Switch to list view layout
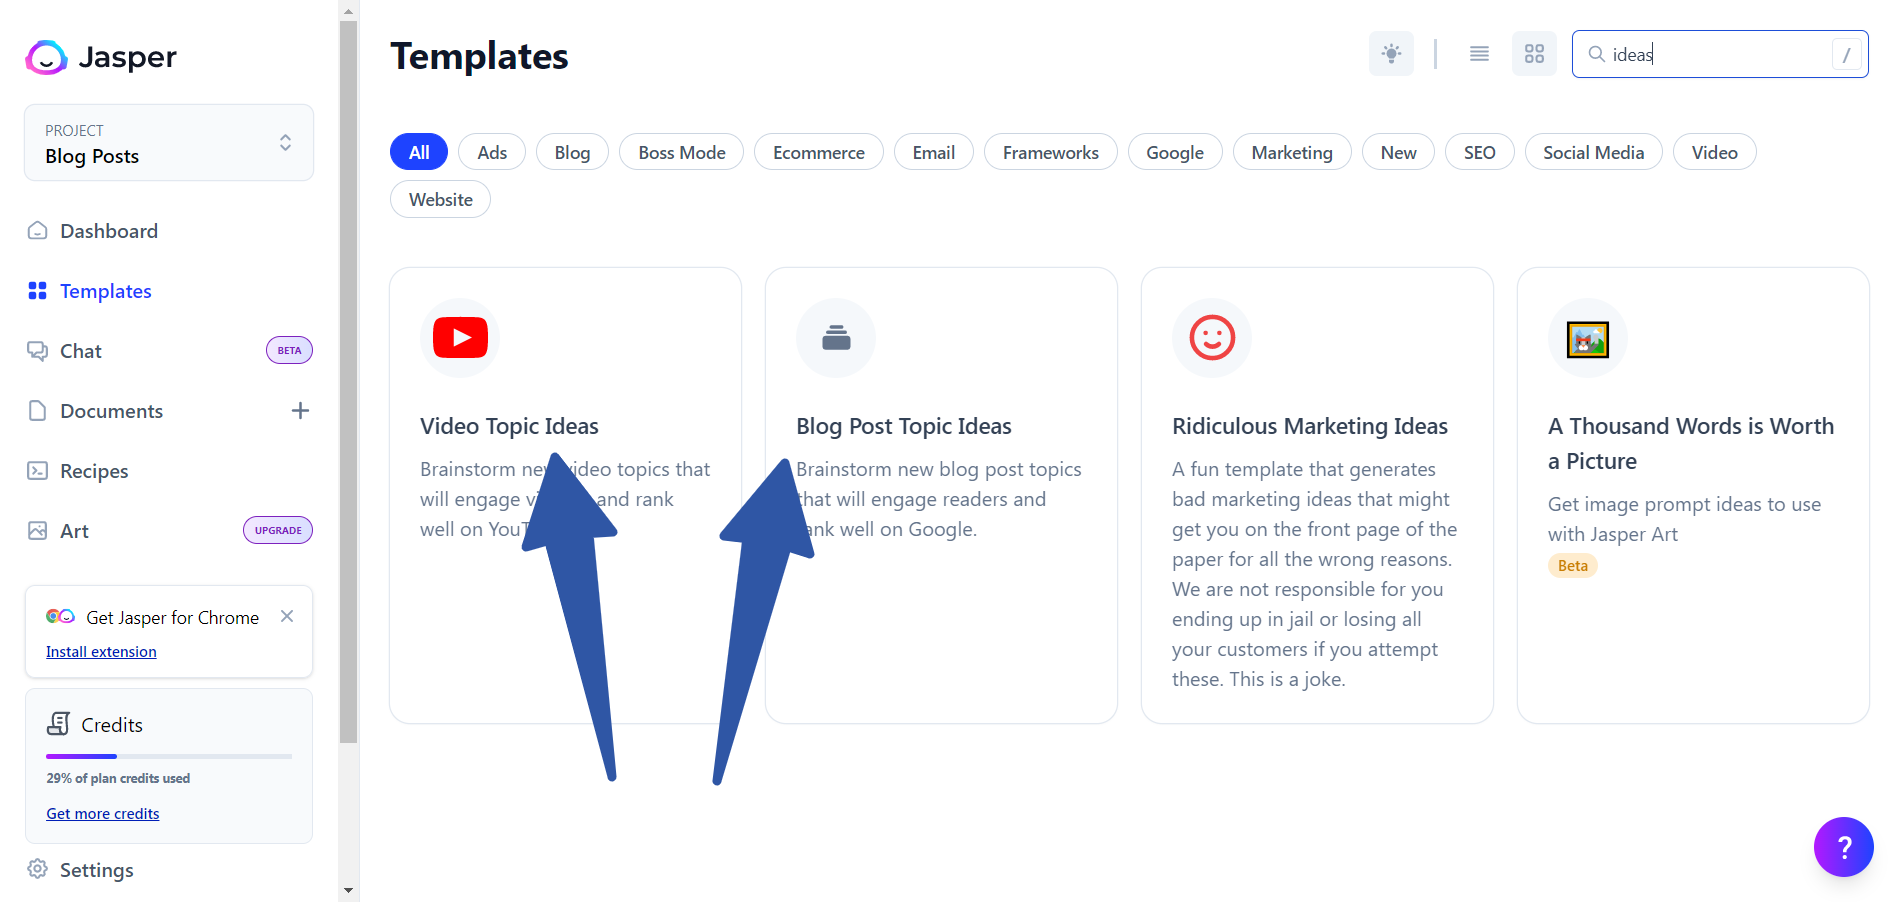1898x902 pixels. [x=1479, y=54]
